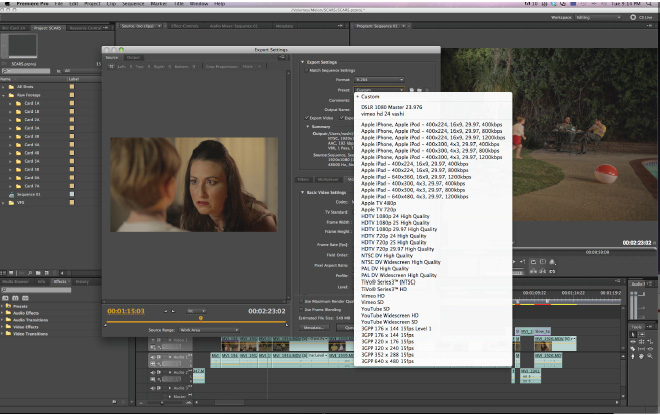Mute Audio 3 track speaker toggle
This screenshot has width=660, height=415.
tap(153, 388)
